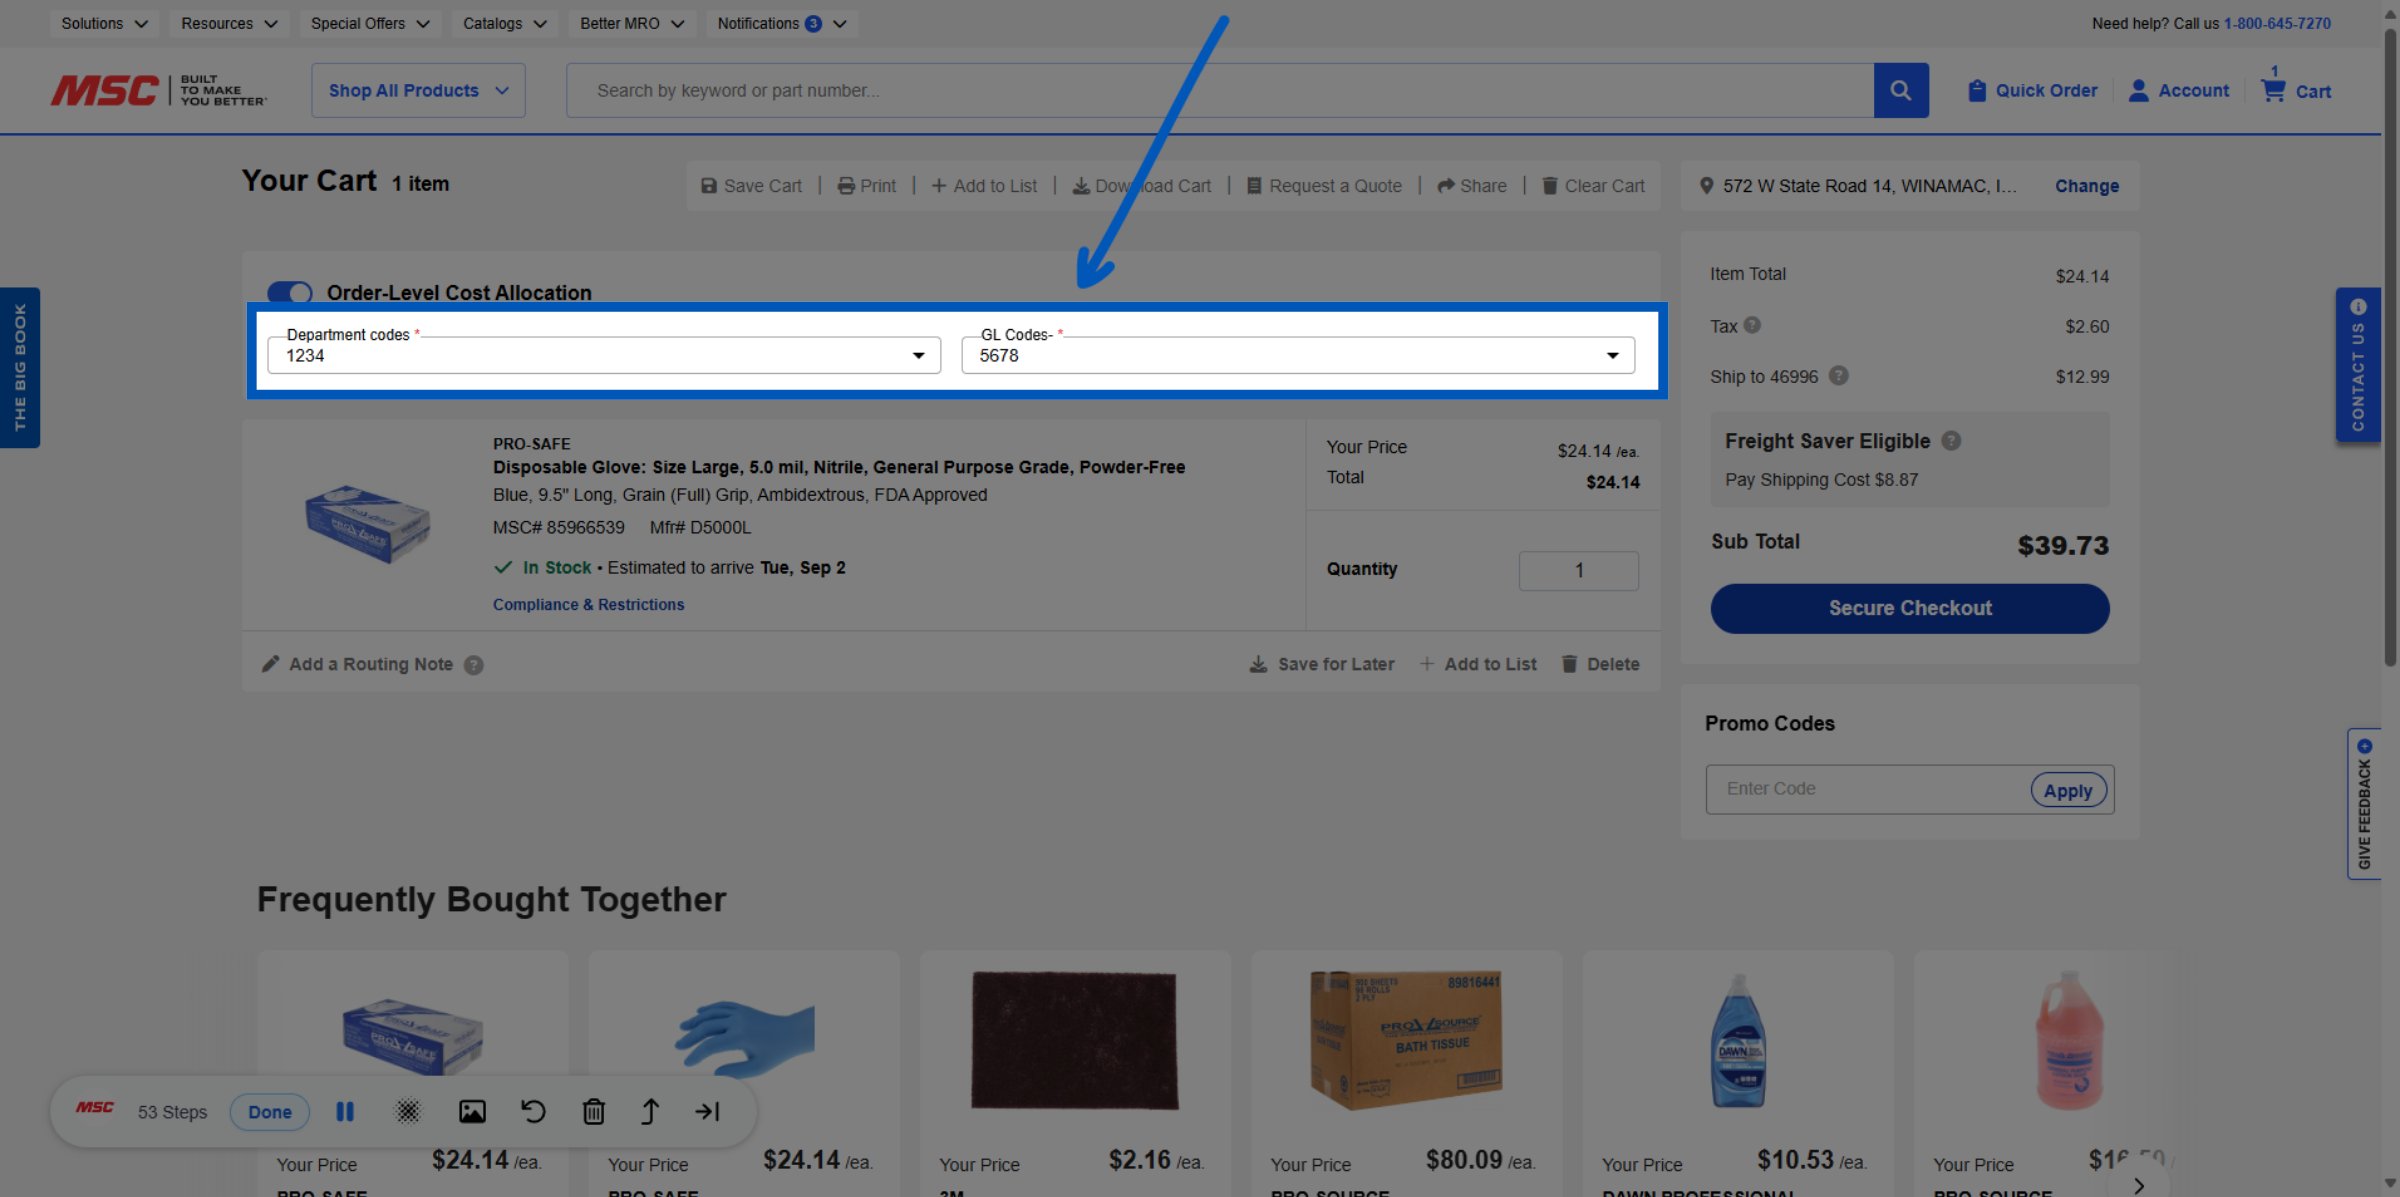Call the 1-800-645-7270 help number
Image resolution: width=2400 pixels, height=1197 pixels.
(2277, 23)
